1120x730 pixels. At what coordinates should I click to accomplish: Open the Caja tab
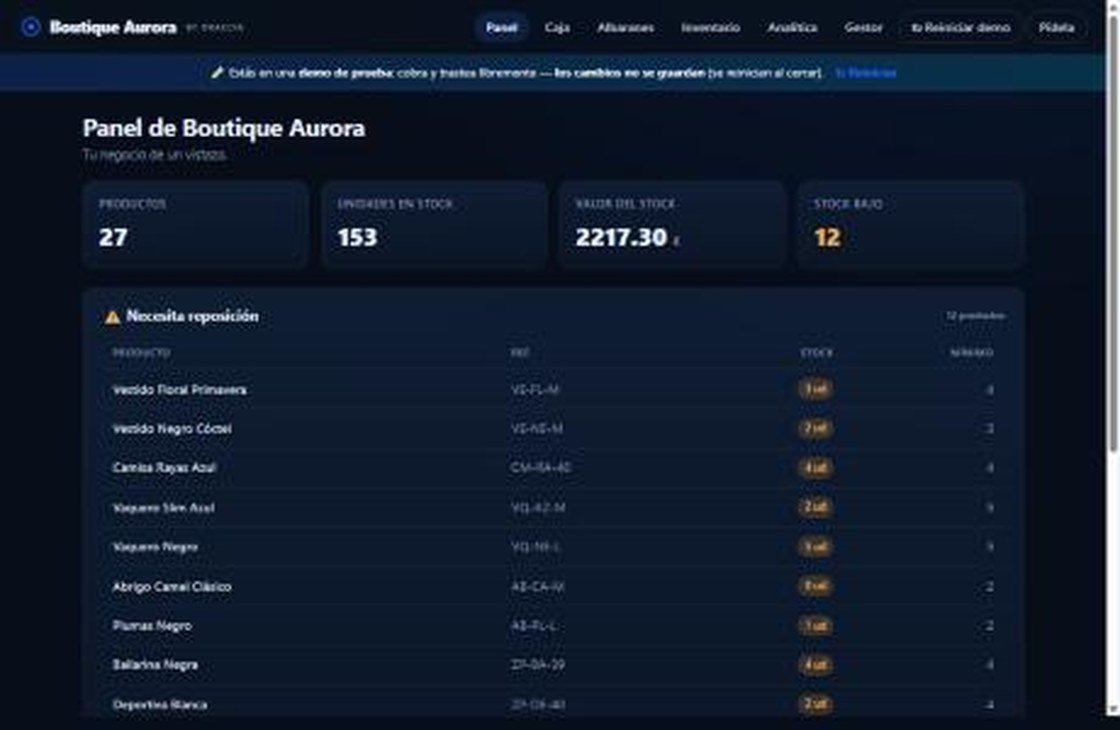tap(557, 28)
